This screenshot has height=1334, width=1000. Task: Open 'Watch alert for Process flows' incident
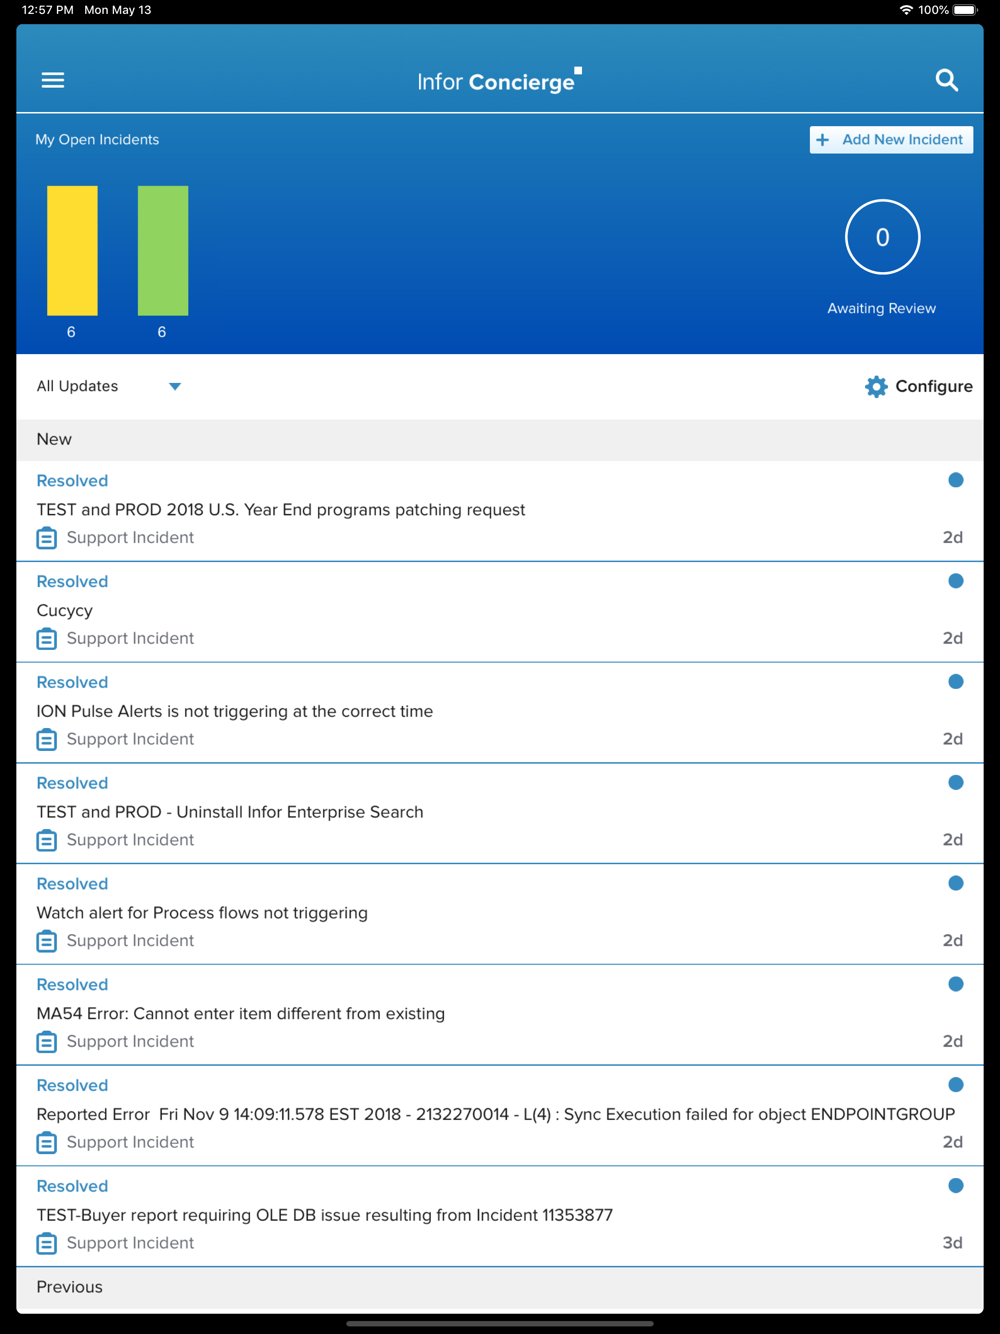coord(202,913)
